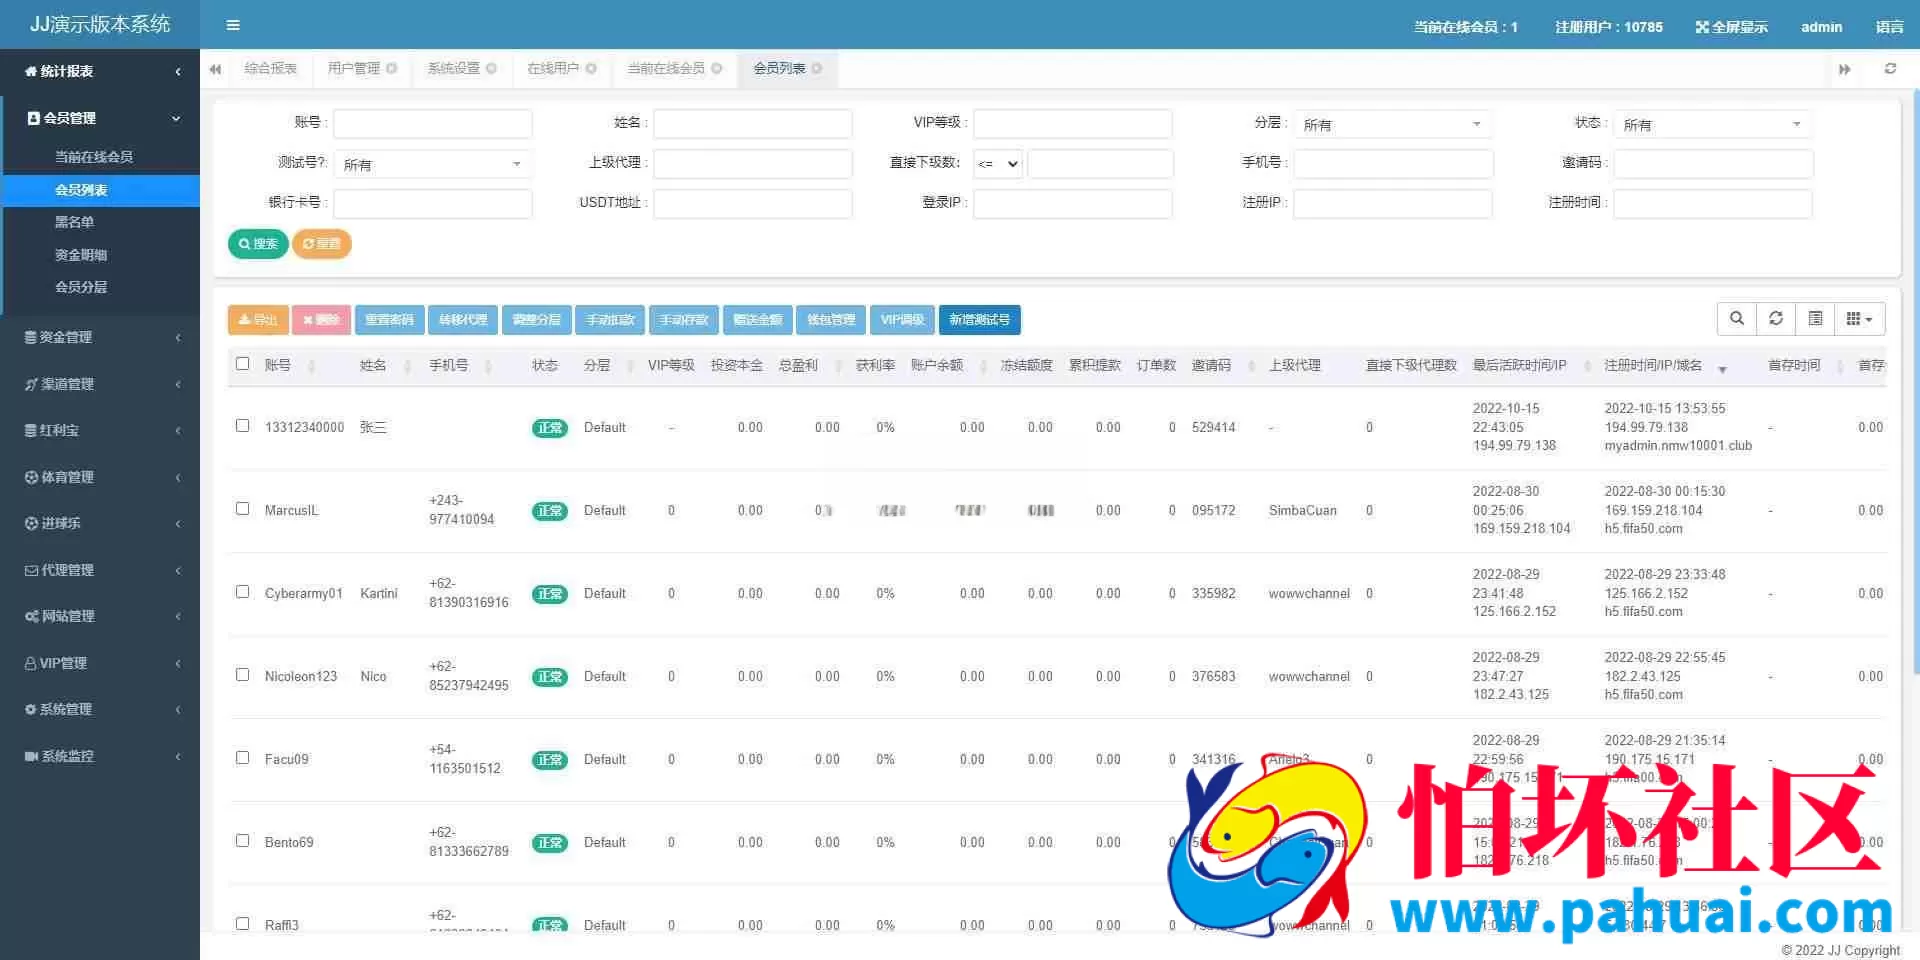The width and height of the screenshot is (1920, 960).
Task: Sort by 姓名 column sort icon
Action: click(x=407, y=366)
